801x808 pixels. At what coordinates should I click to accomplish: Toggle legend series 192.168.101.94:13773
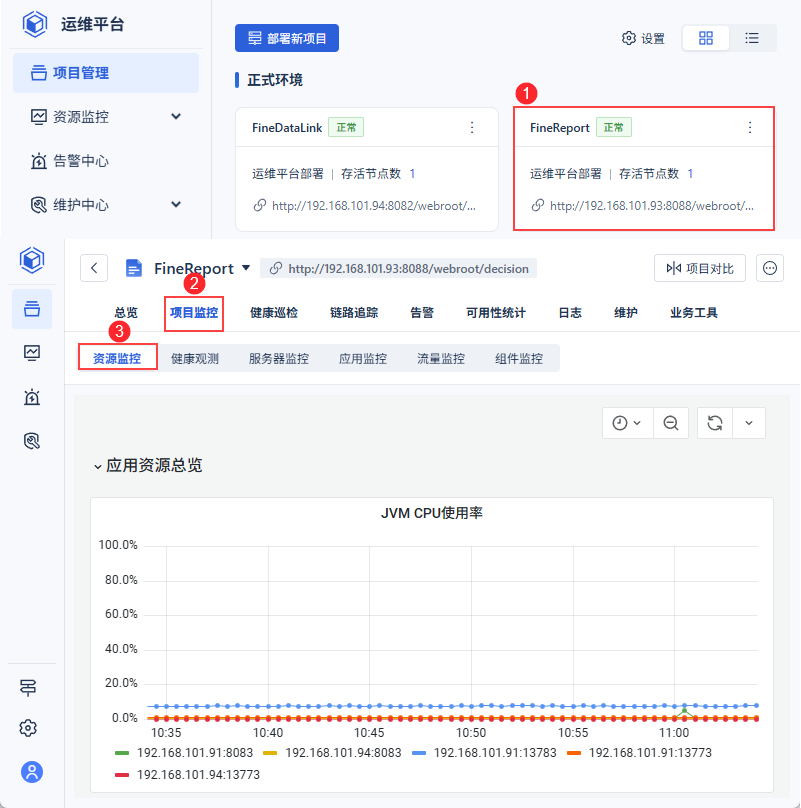(188, 775)
